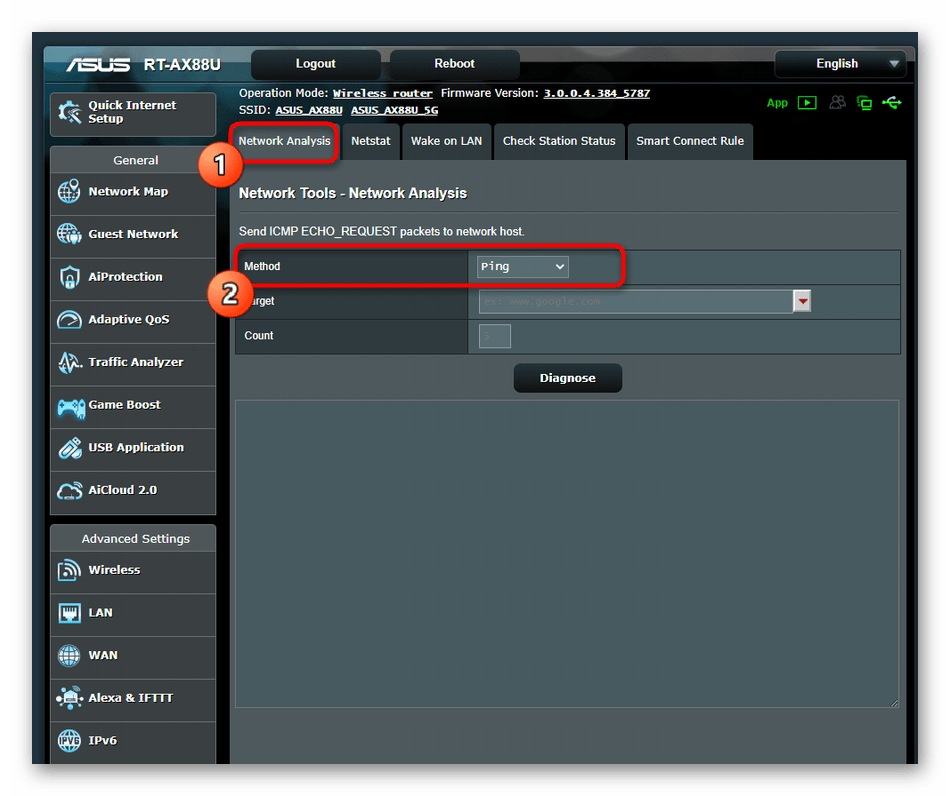Click the Guest Network icon
950x796 pixels.
[69, 234]
